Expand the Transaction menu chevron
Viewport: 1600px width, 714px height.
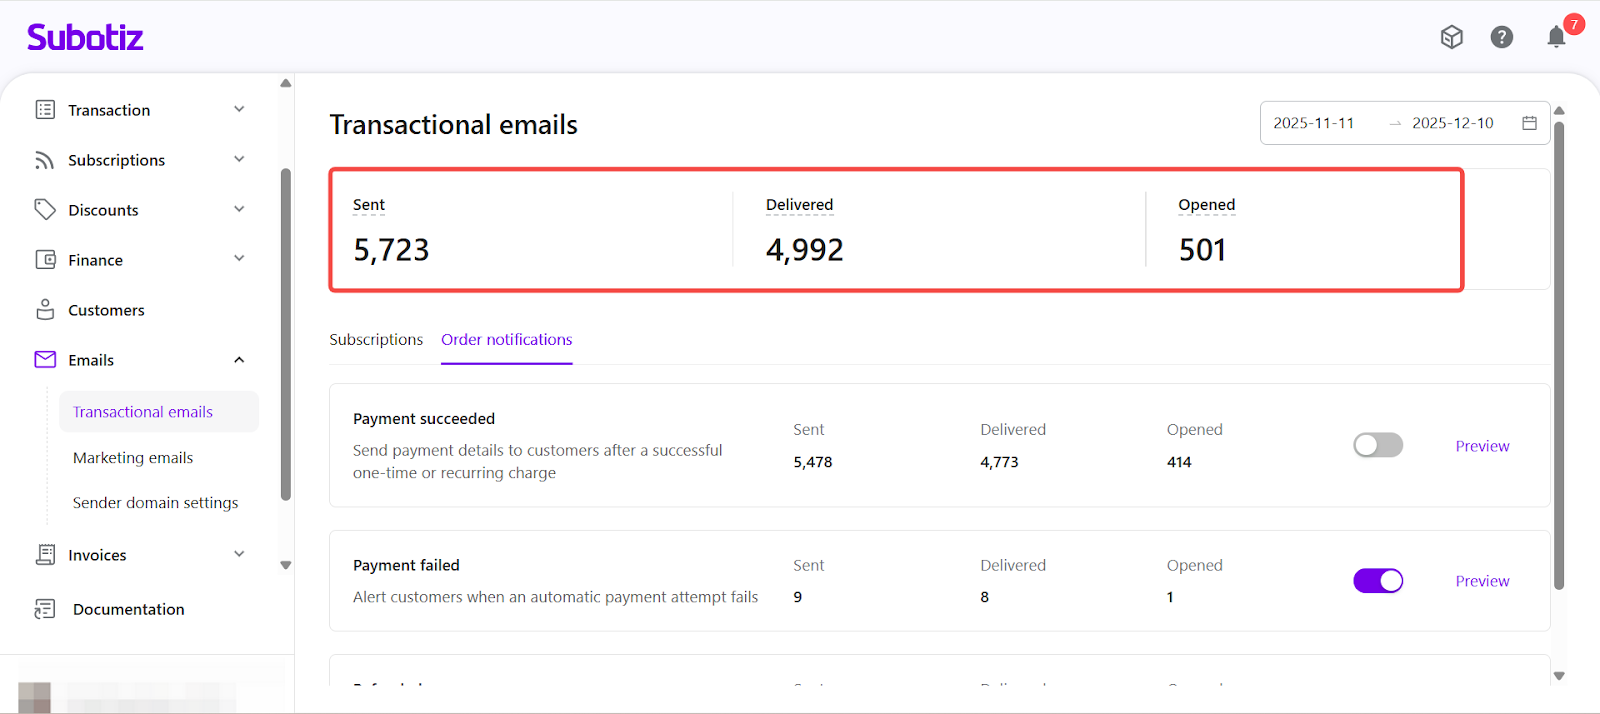tap(239, 110)
